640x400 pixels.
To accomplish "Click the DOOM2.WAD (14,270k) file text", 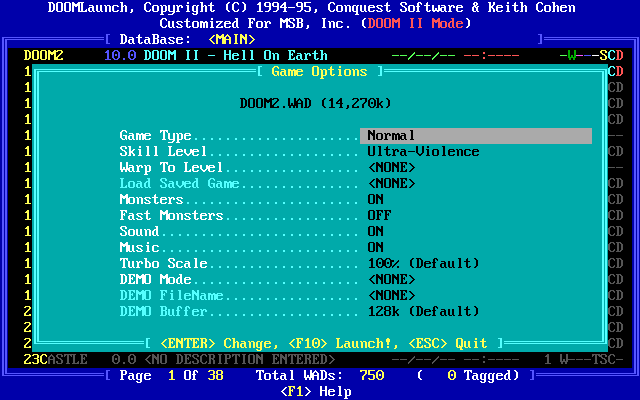I will coord(315,103).
